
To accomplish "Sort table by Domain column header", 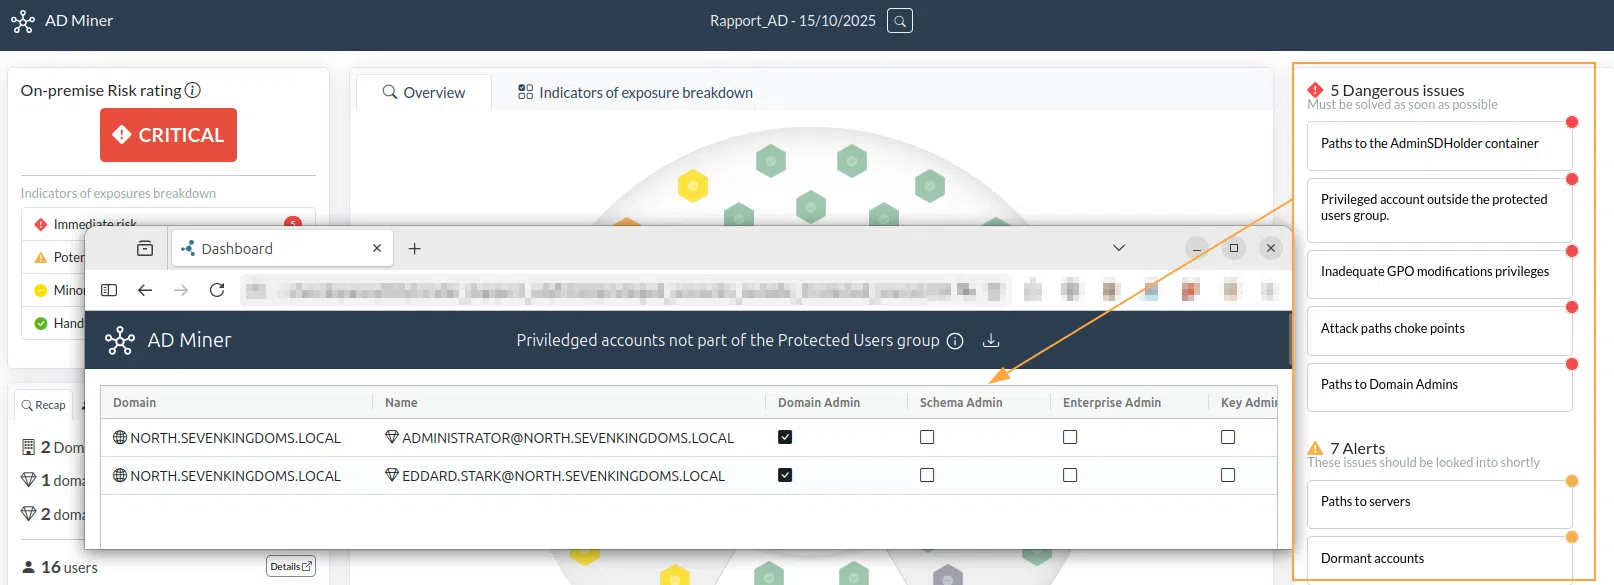I will click(x=134, y=402).
